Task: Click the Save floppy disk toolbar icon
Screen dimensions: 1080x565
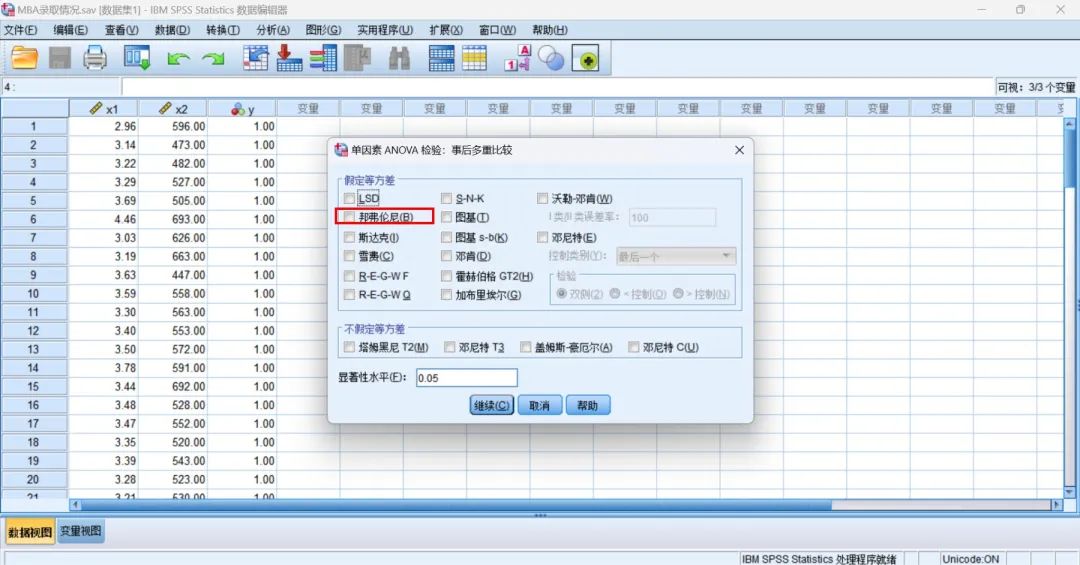Action: pyautogui.click(x=60, y=59)
